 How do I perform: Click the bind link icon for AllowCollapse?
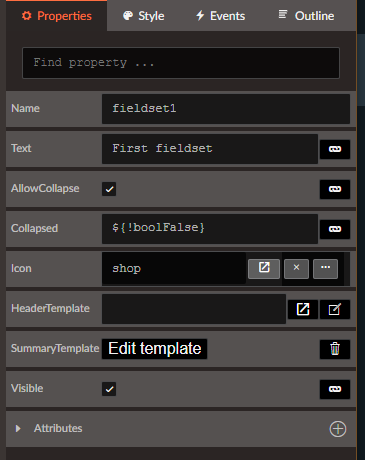335,189
